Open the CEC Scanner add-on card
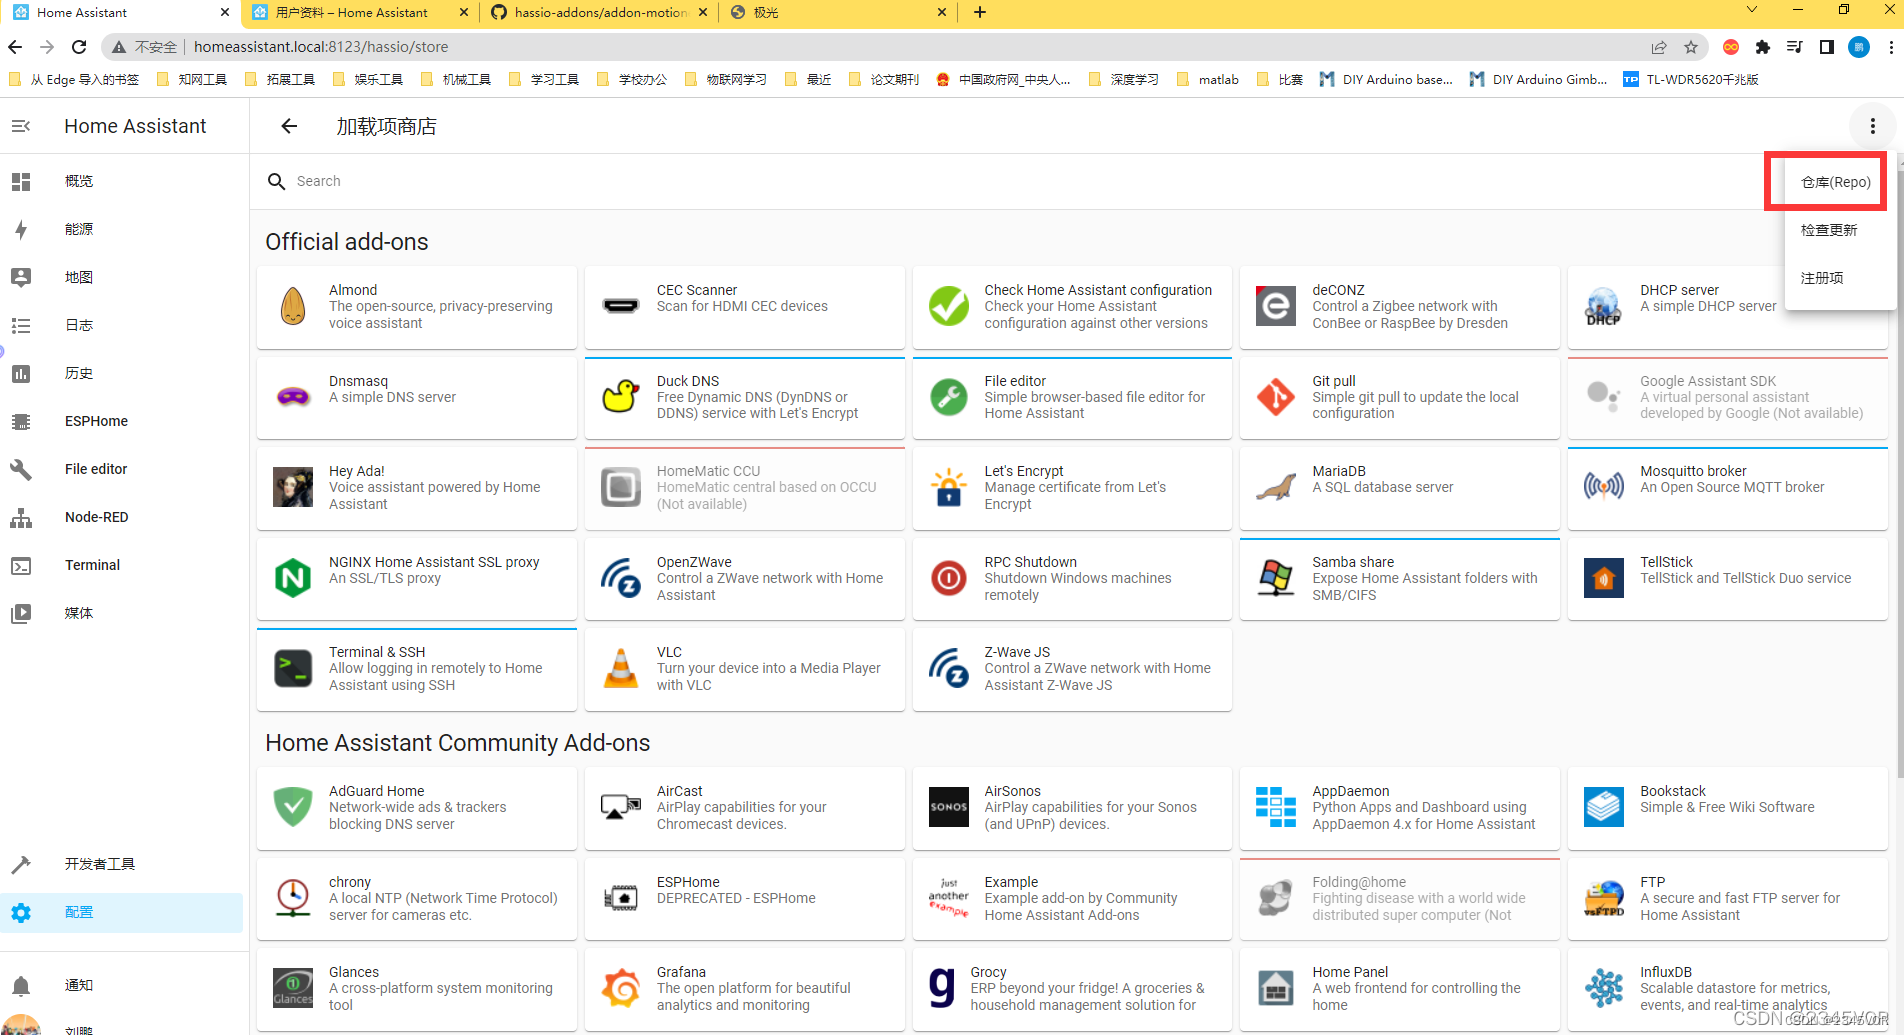Viewport: 1904px width, 1035px height. (745, 307)
